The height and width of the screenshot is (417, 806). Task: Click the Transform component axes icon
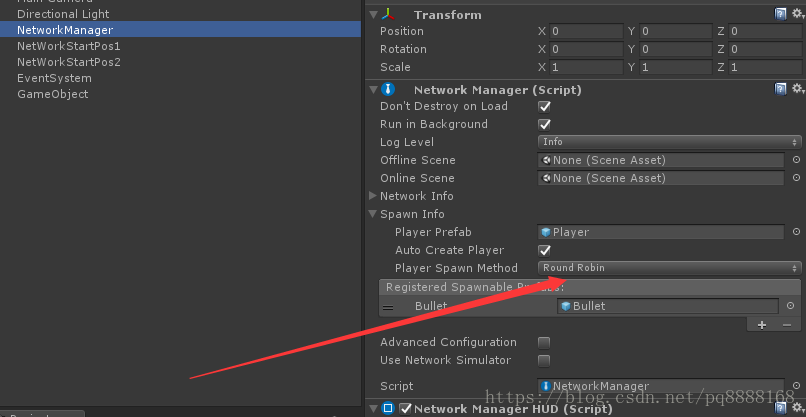coord(389,14)
